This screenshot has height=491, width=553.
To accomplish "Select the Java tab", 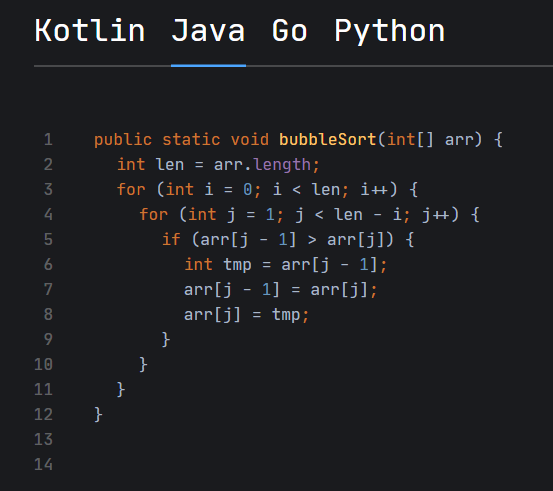I will tap(208, 31).
